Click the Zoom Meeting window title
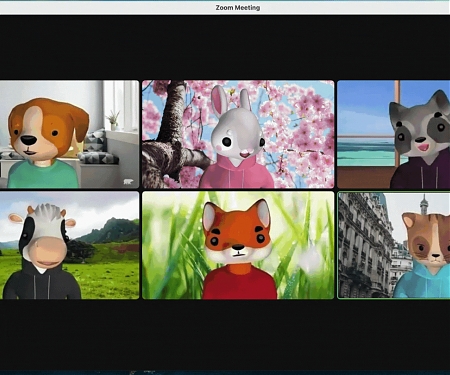The height and width of the screenshot is (375, 450). 238,7
